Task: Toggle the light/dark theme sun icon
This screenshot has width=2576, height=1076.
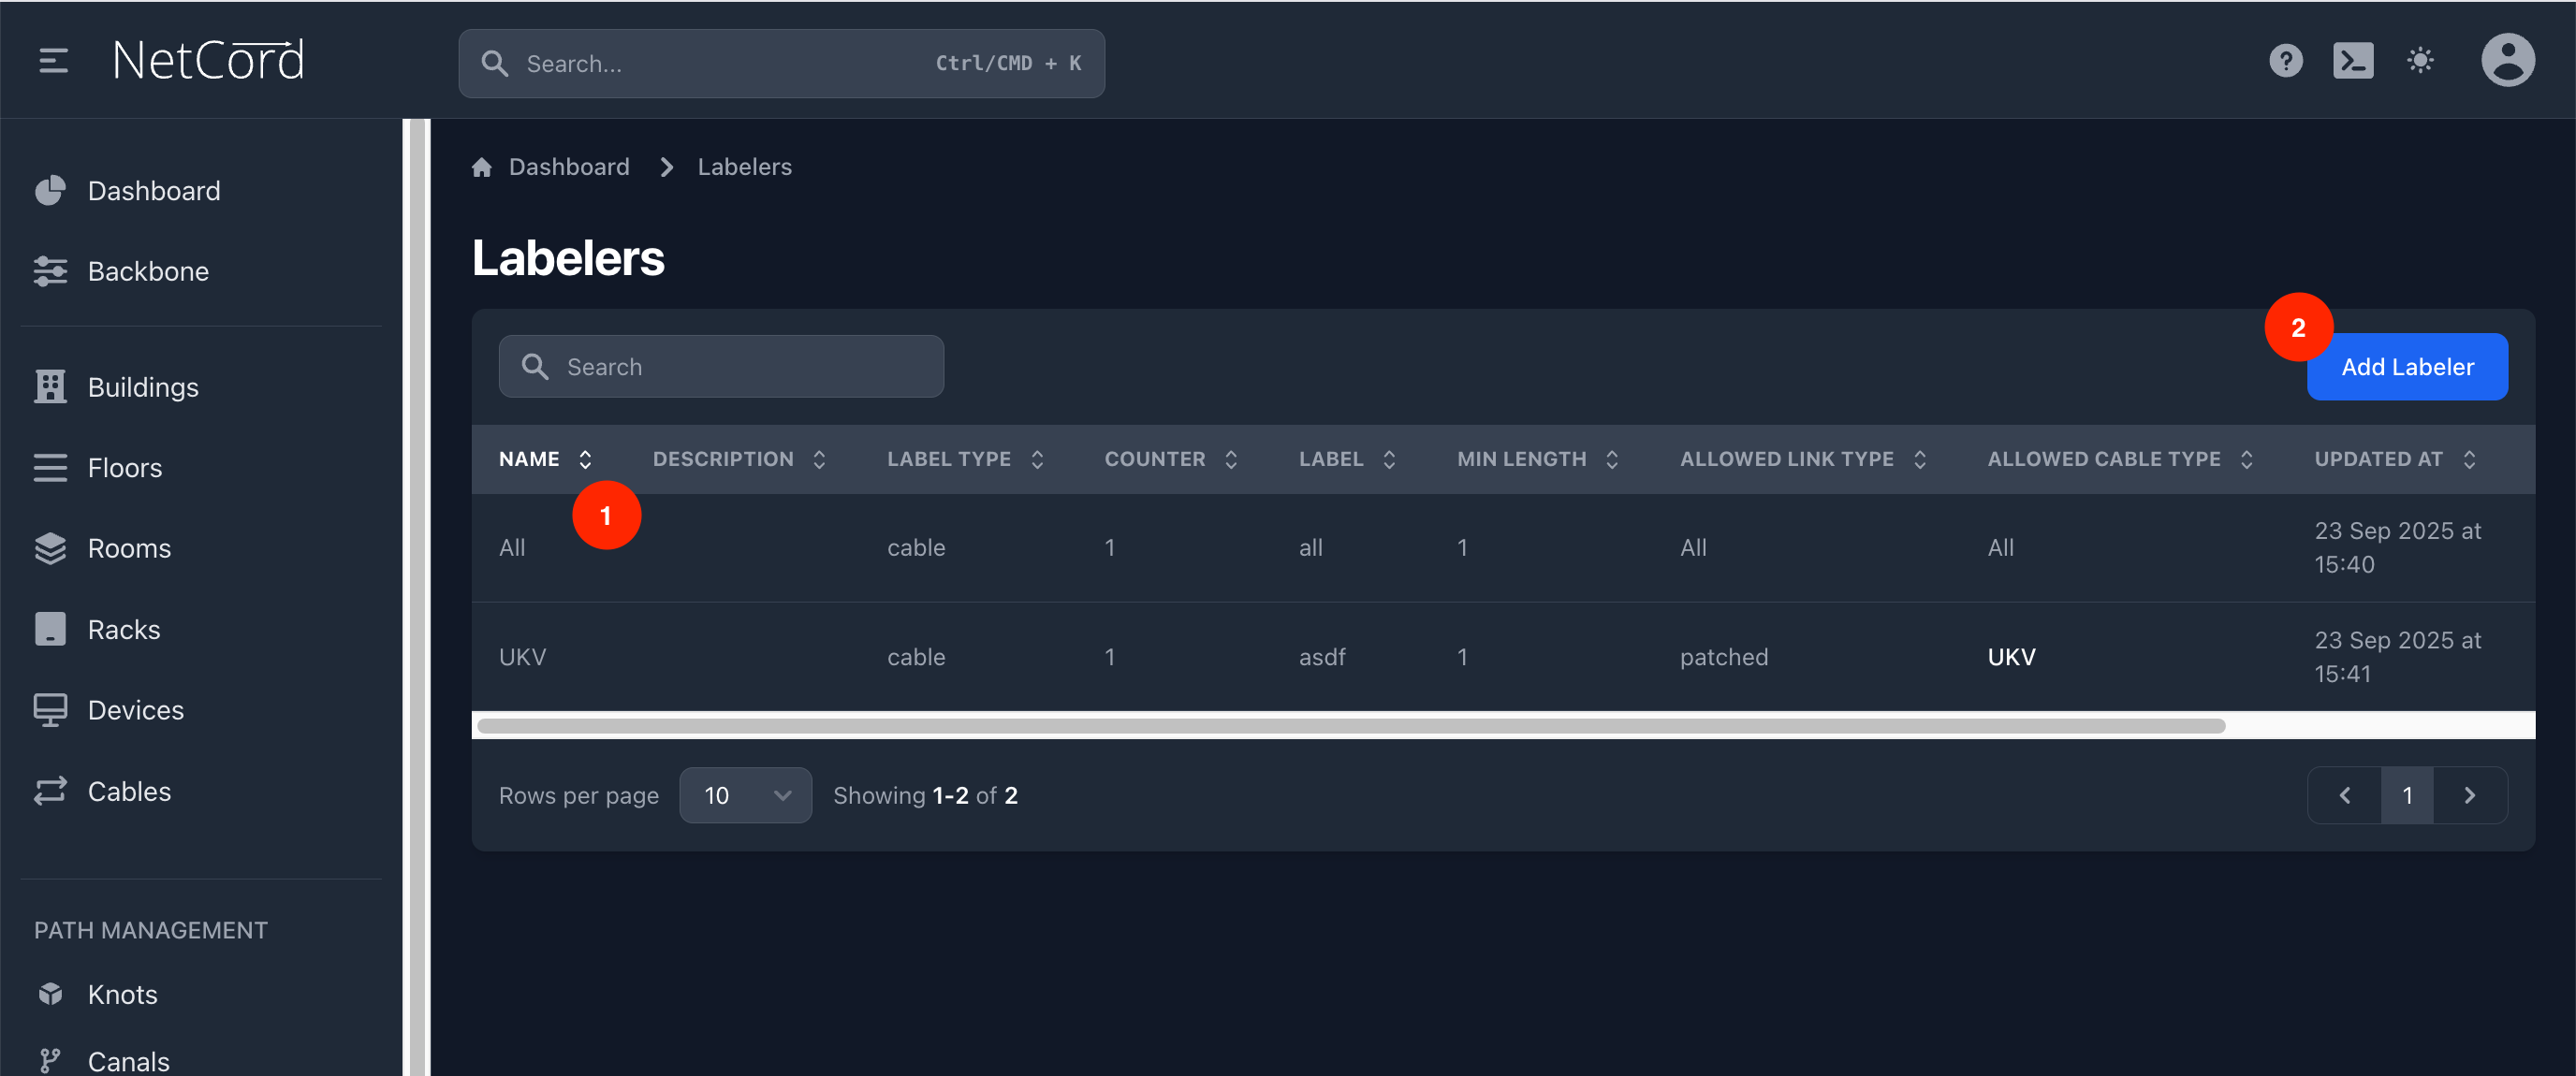Action: click(x=2419, y=61)
